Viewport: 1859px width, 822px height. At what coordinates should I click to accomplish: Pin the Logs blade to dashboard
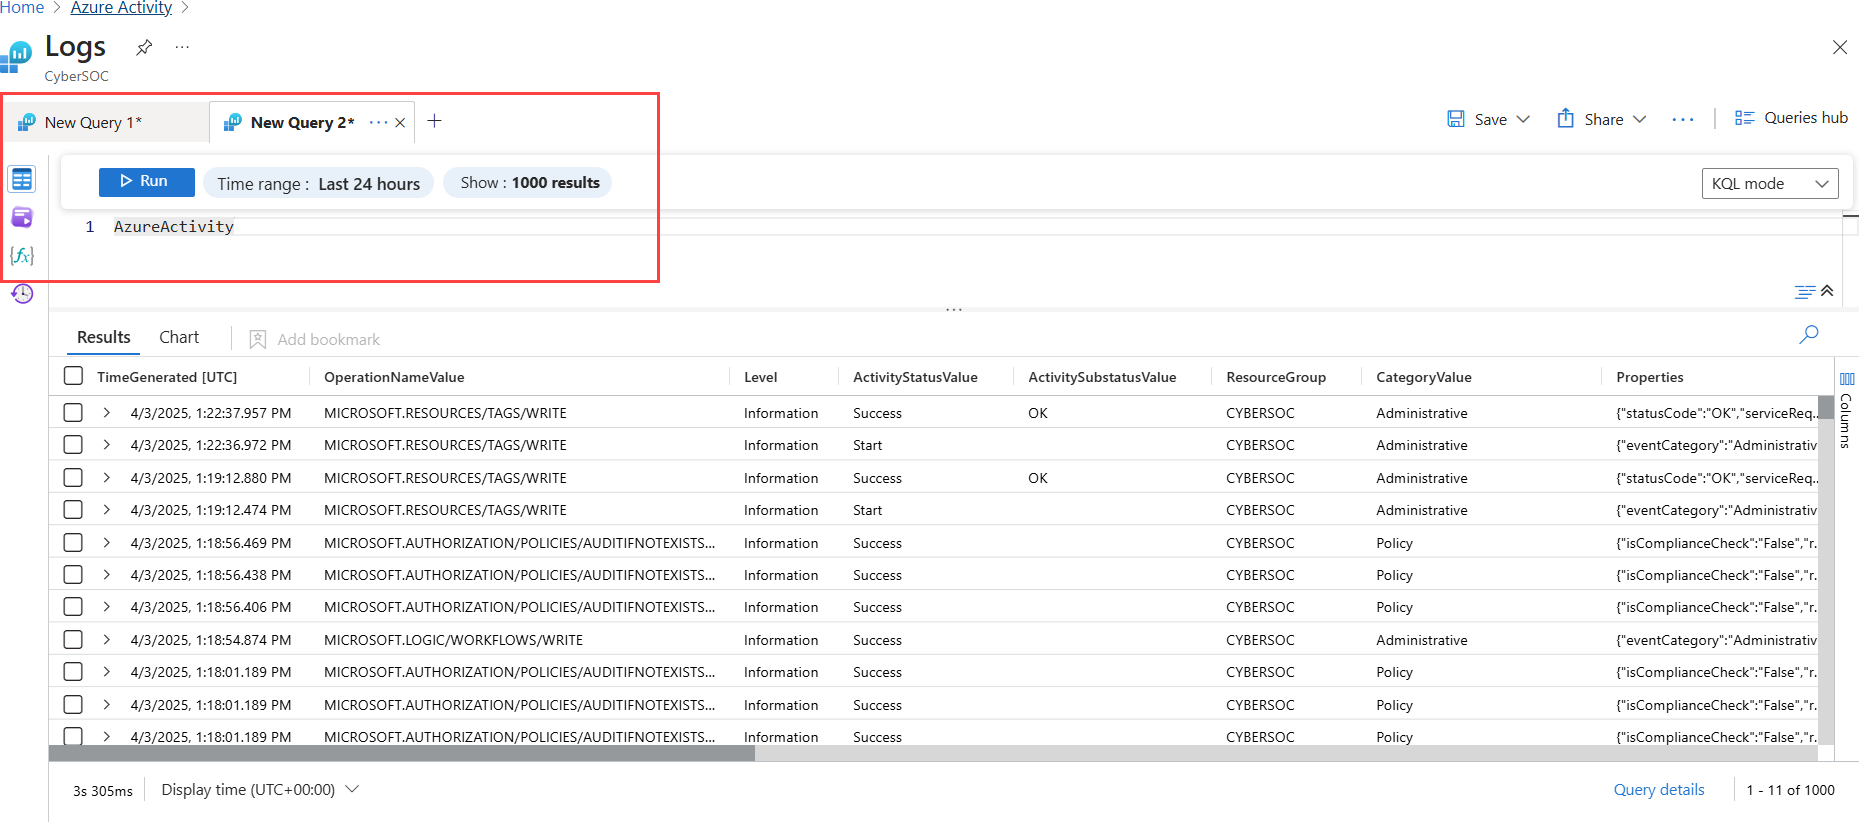point(144,47)
